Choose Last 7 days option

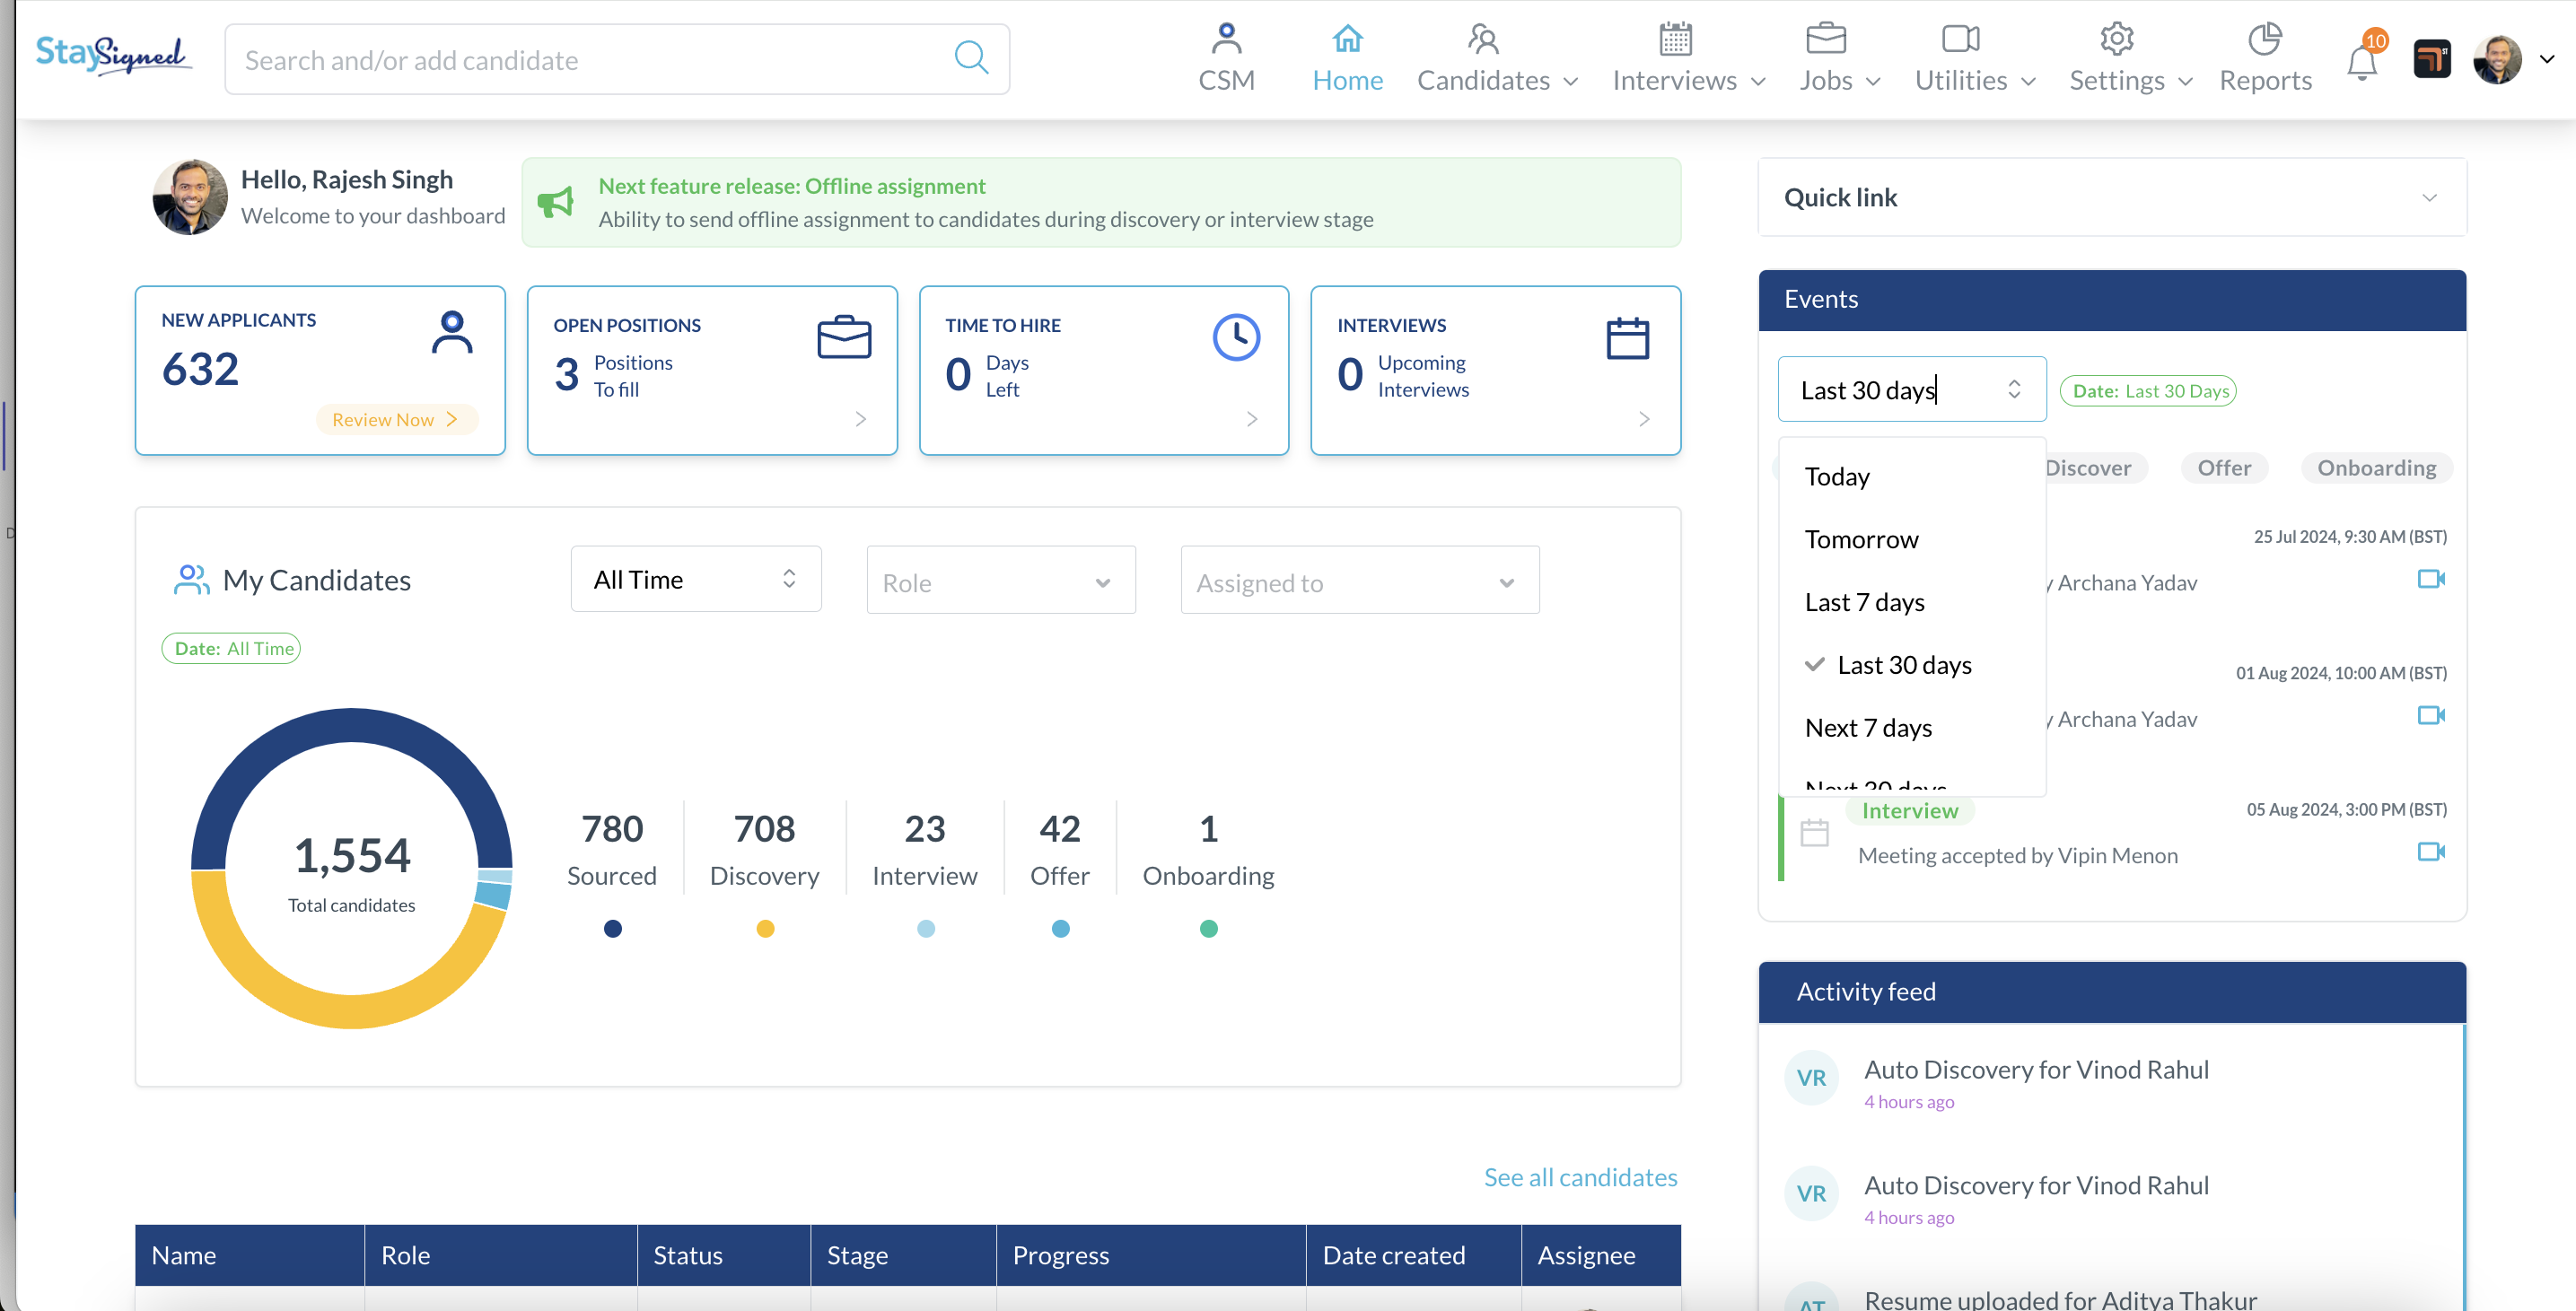[1864, 602]
